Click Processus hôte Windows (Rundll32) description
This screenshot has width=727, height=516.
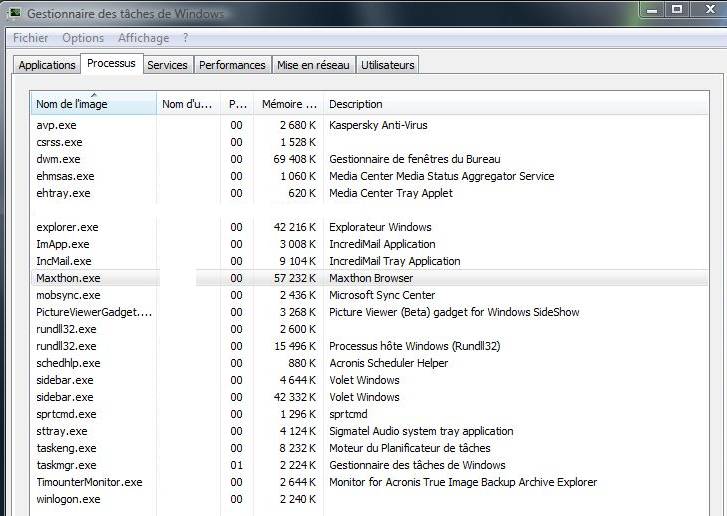[x=415, y=346]
